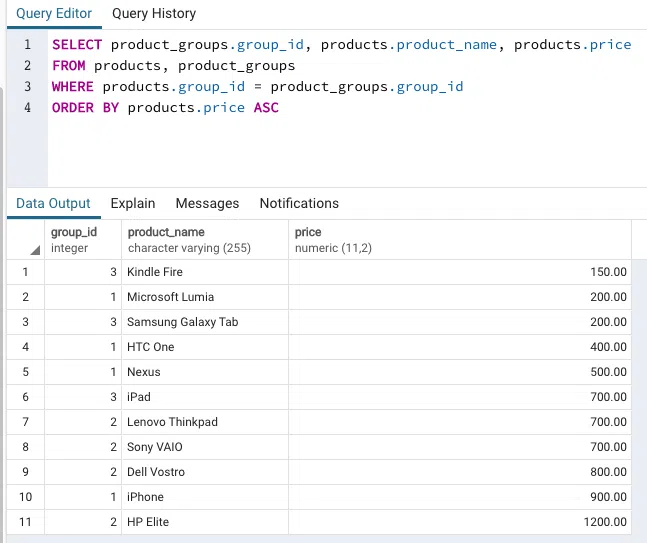Click the Samsung Galaxy Tab cell
The width and height of the screenshot is (647, 543).
click(x=205, y=322)
